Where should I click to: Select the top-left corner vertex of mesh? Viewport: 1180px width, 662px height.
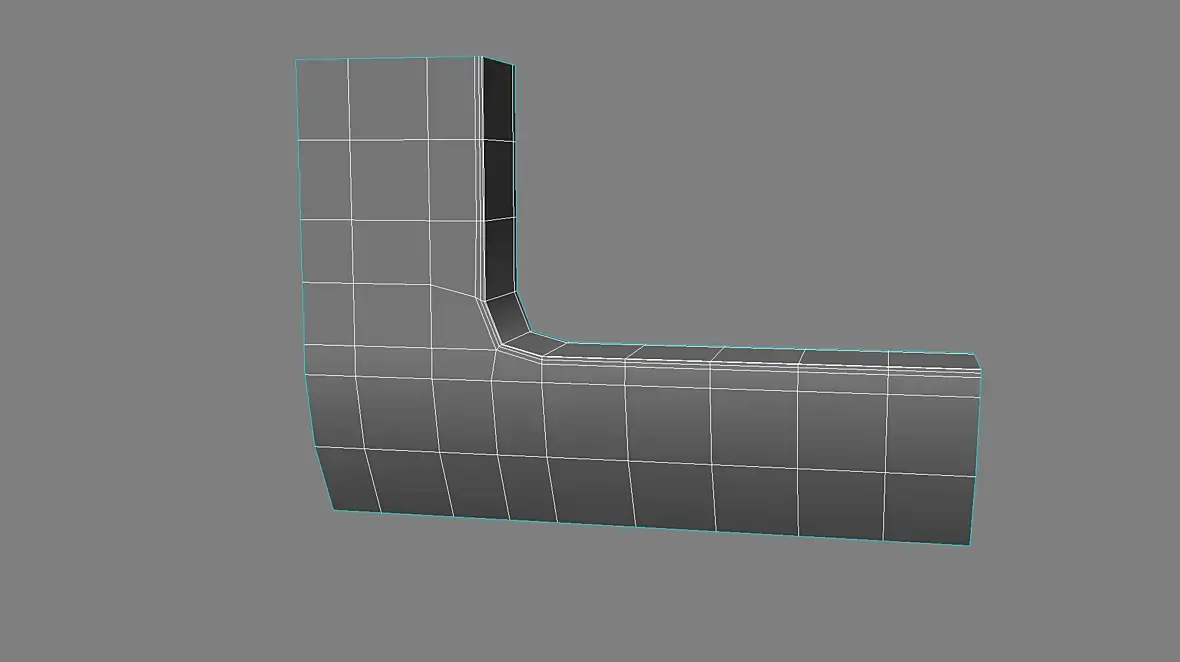click(x=296, y=60)
